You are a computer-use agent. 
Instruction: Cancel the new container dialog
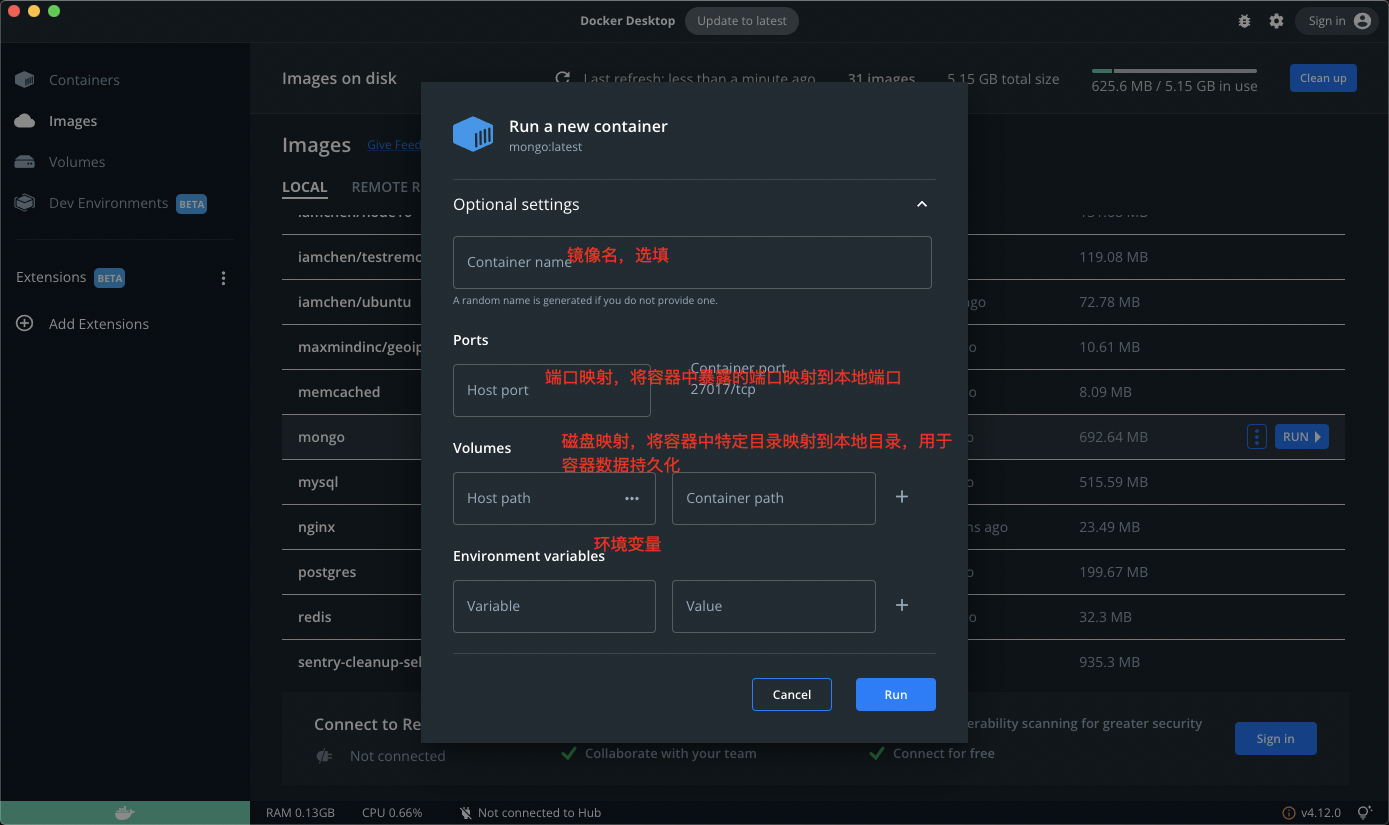click(792, 695)
